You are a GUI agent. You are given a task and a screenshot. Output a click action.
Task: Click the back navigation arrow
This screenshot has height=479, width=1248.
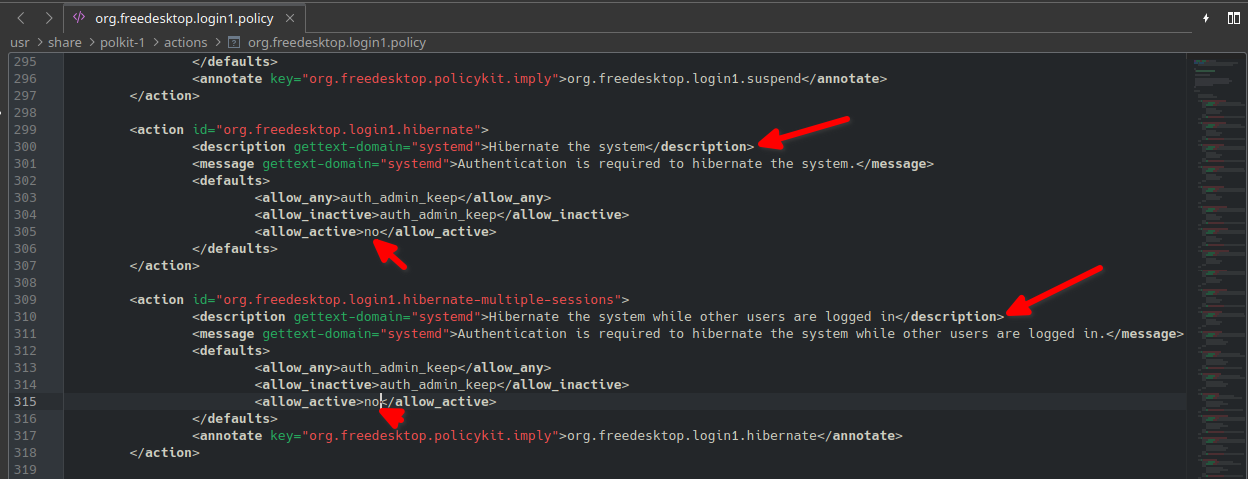[20, 18]
